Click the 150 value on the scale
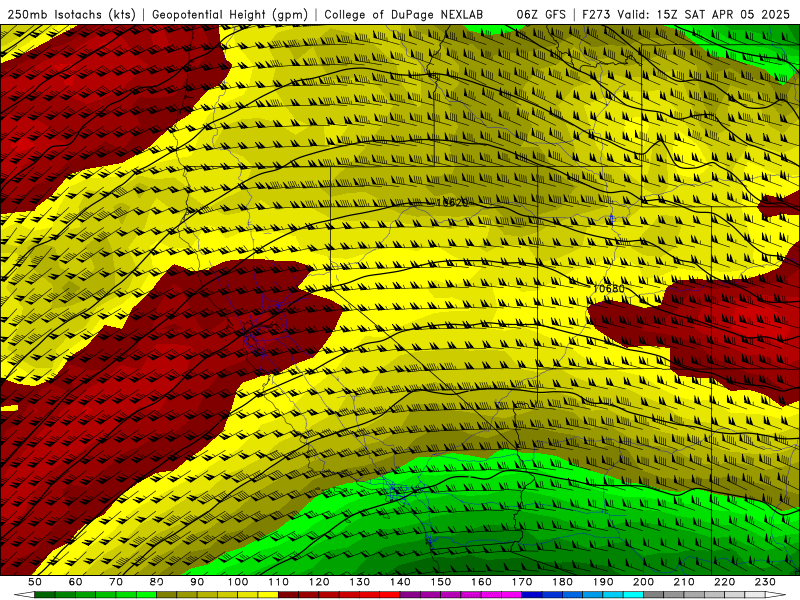 coord(440,582)
